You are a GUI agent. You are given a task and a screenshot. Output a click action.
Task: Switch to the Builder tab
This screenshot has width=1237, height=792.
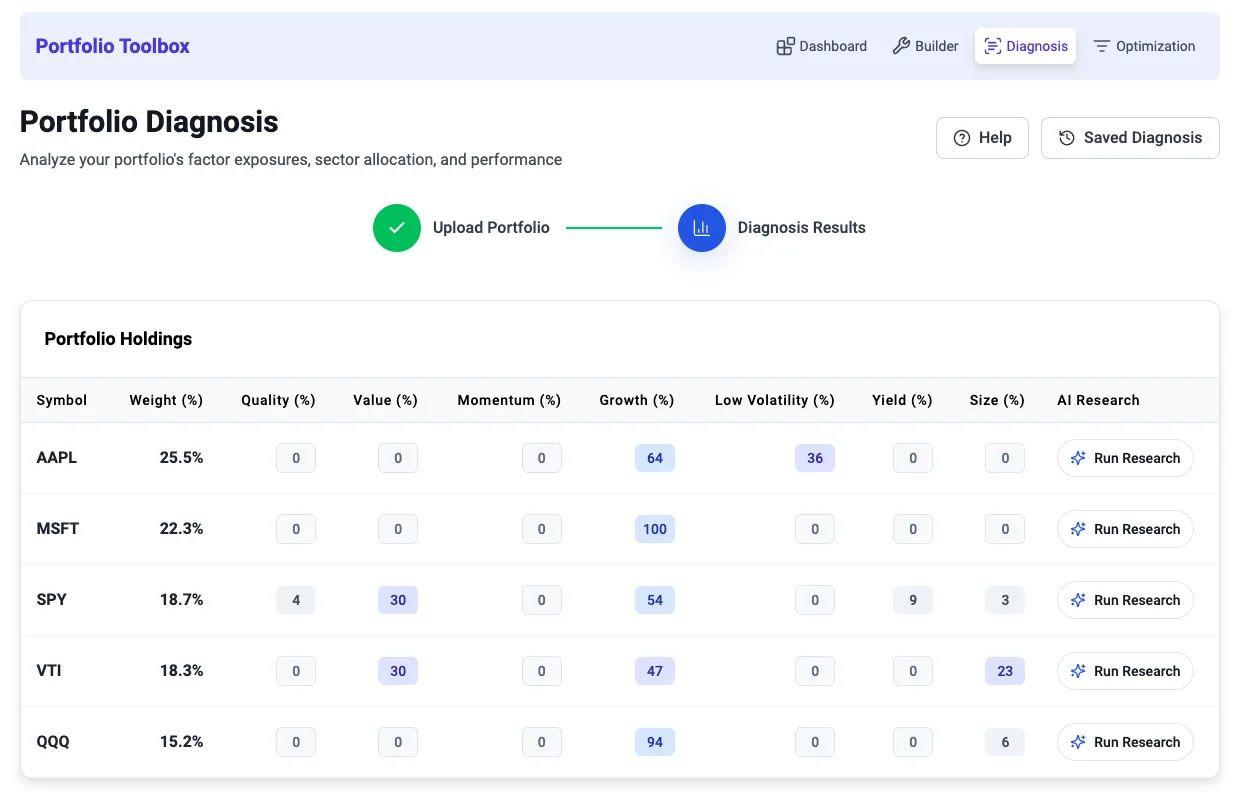925,46
